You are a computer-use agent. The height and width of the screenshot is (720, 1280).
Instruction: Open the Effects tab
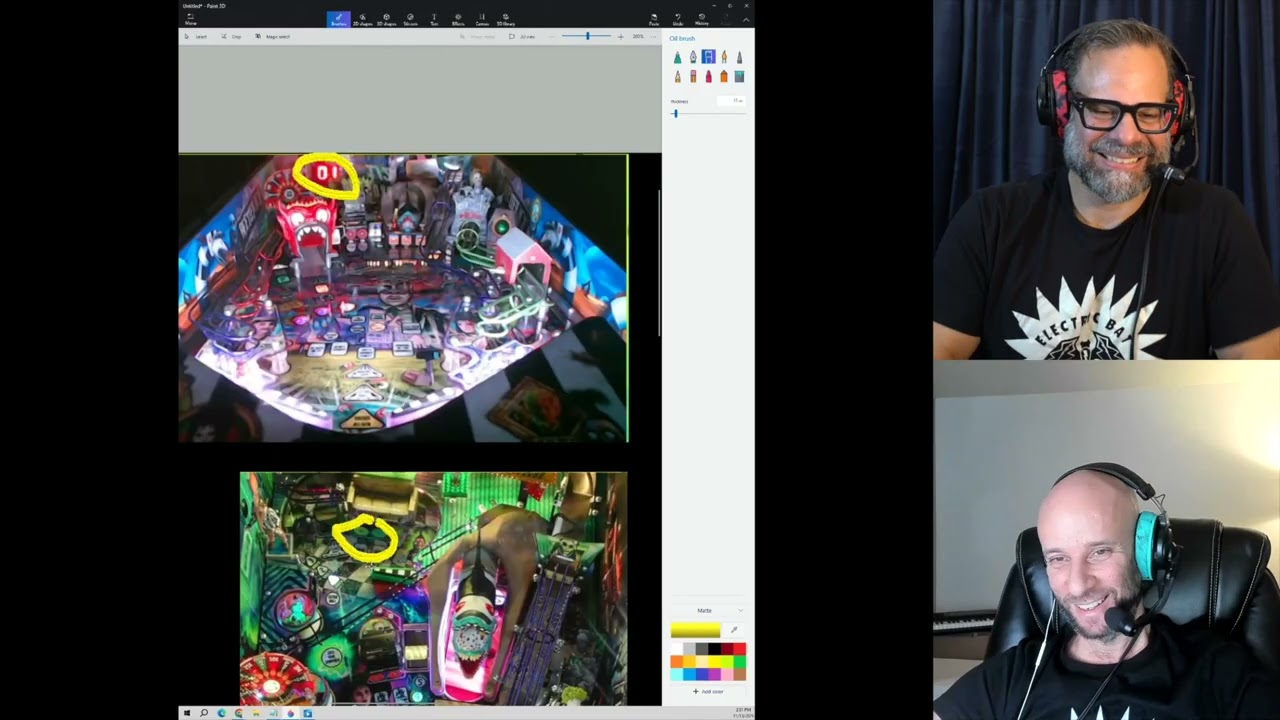458,19
